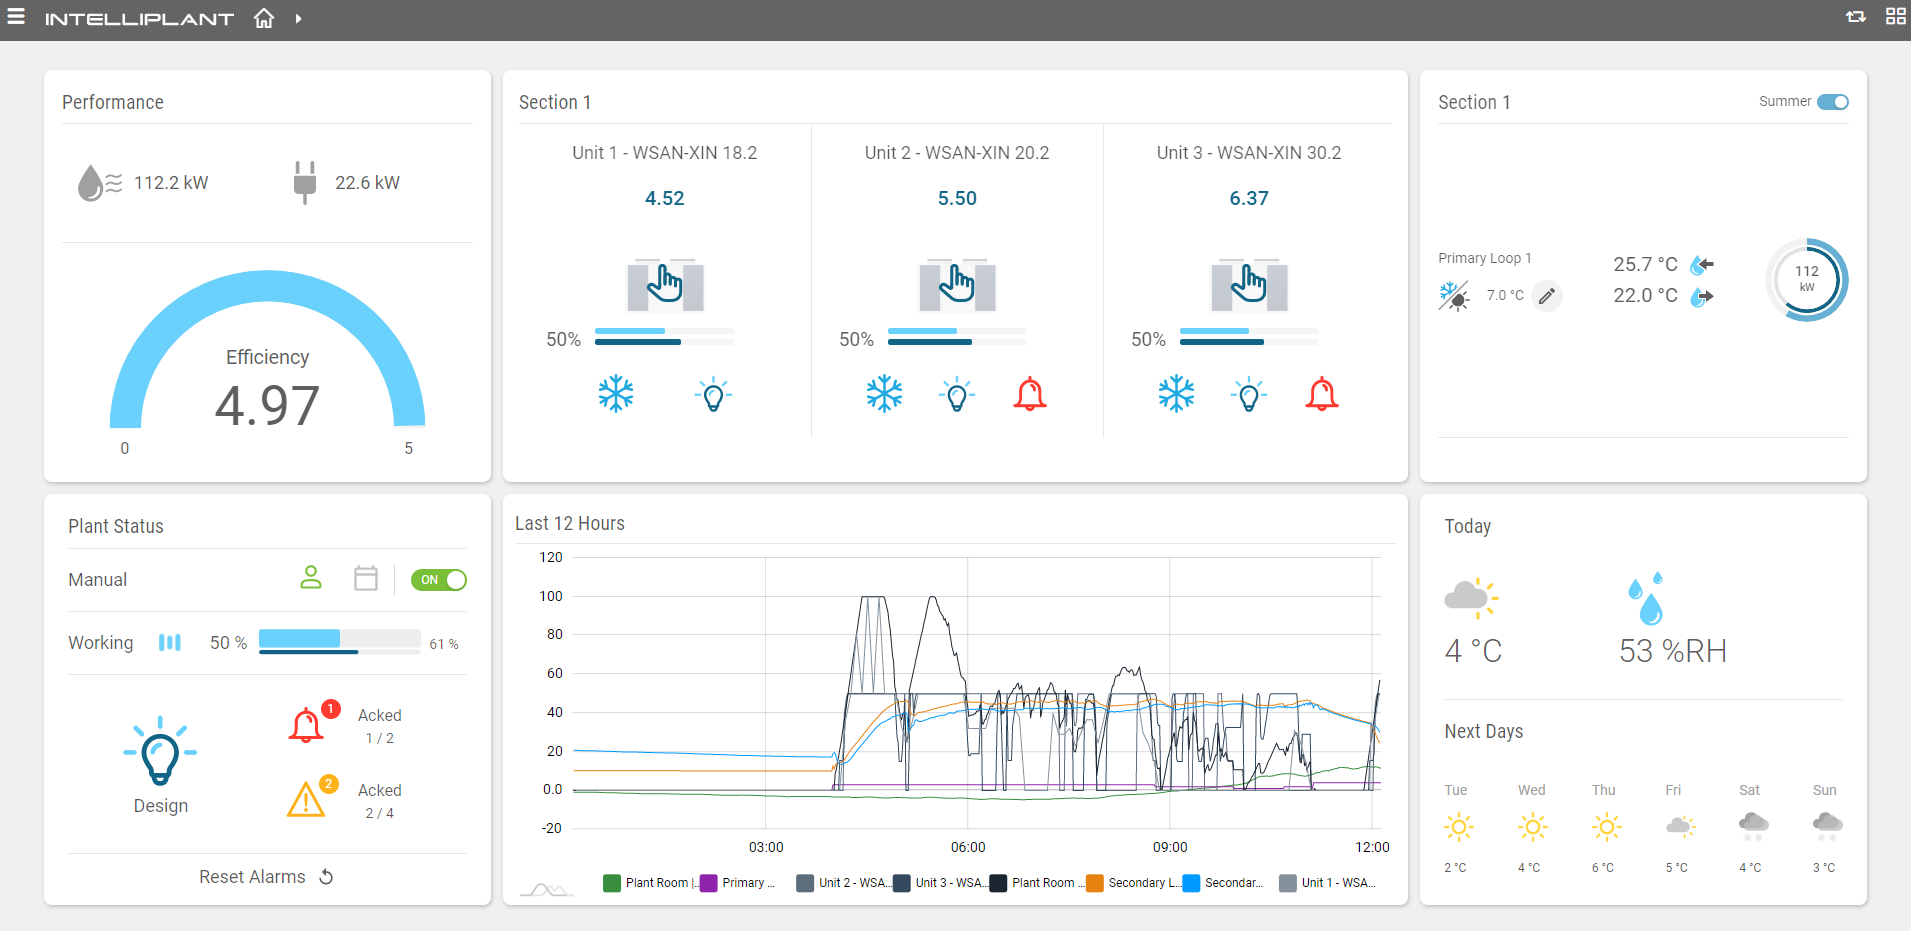1911x931 pixels.
Task: Click the bulb status icon on Unit 2
Action: tap(957, 394)
